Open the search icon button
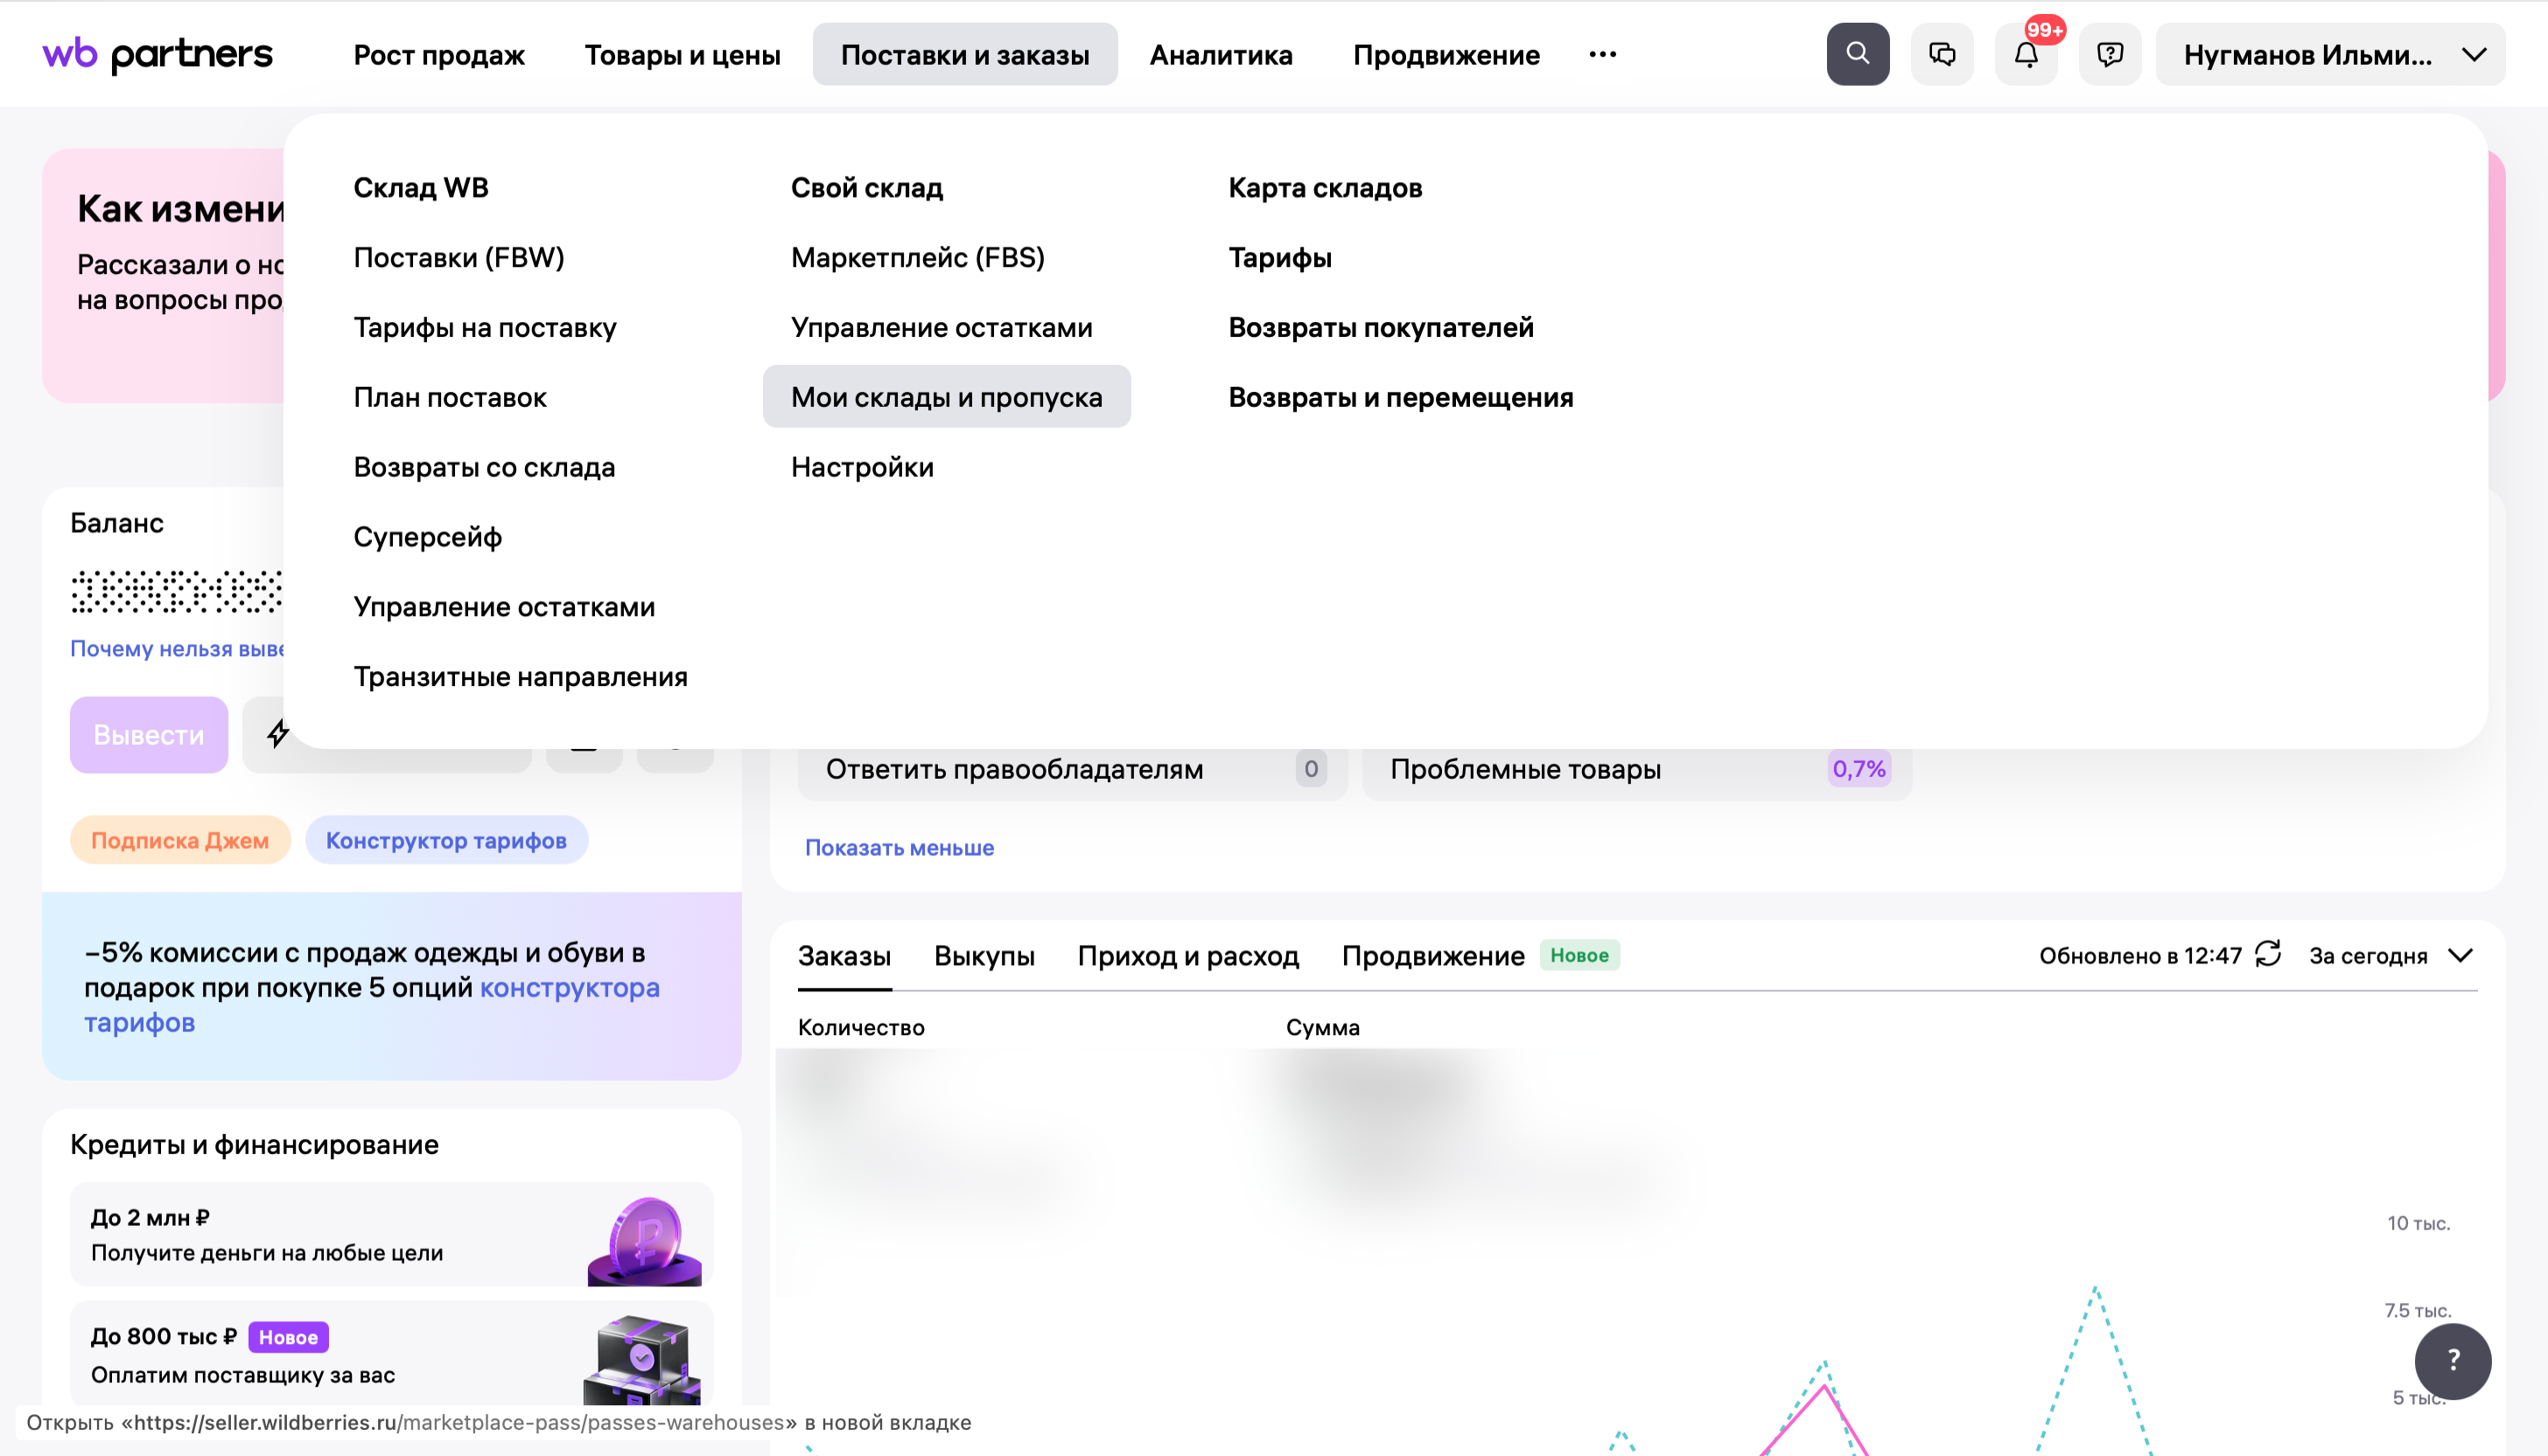 1857,54
